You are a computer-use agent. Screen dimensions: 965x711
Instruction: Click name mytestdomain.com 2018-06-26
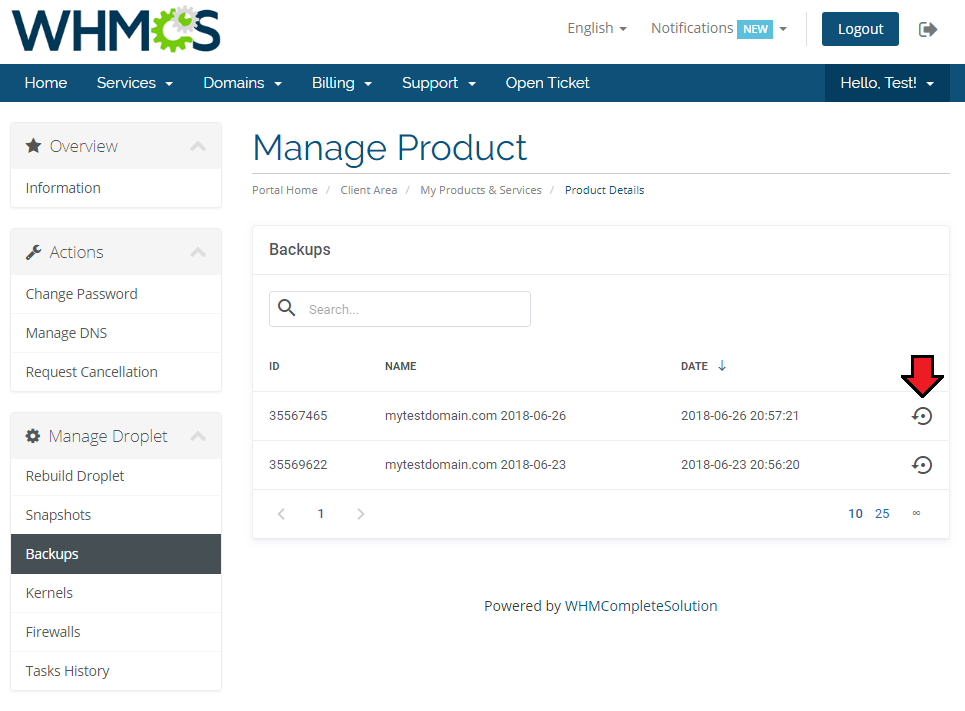coord(475,416)
